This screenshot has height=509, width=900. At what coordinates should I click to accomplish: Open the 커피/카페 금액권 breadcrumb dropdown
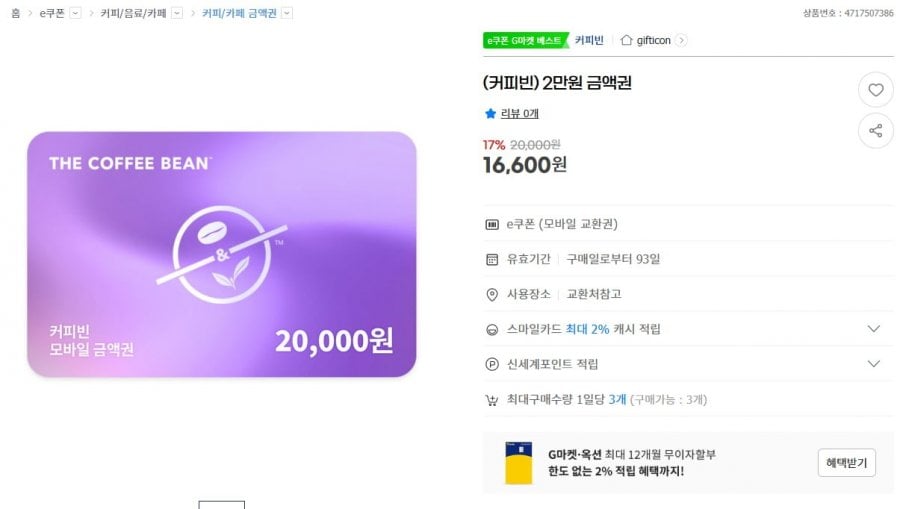click(x=287, y=13)
